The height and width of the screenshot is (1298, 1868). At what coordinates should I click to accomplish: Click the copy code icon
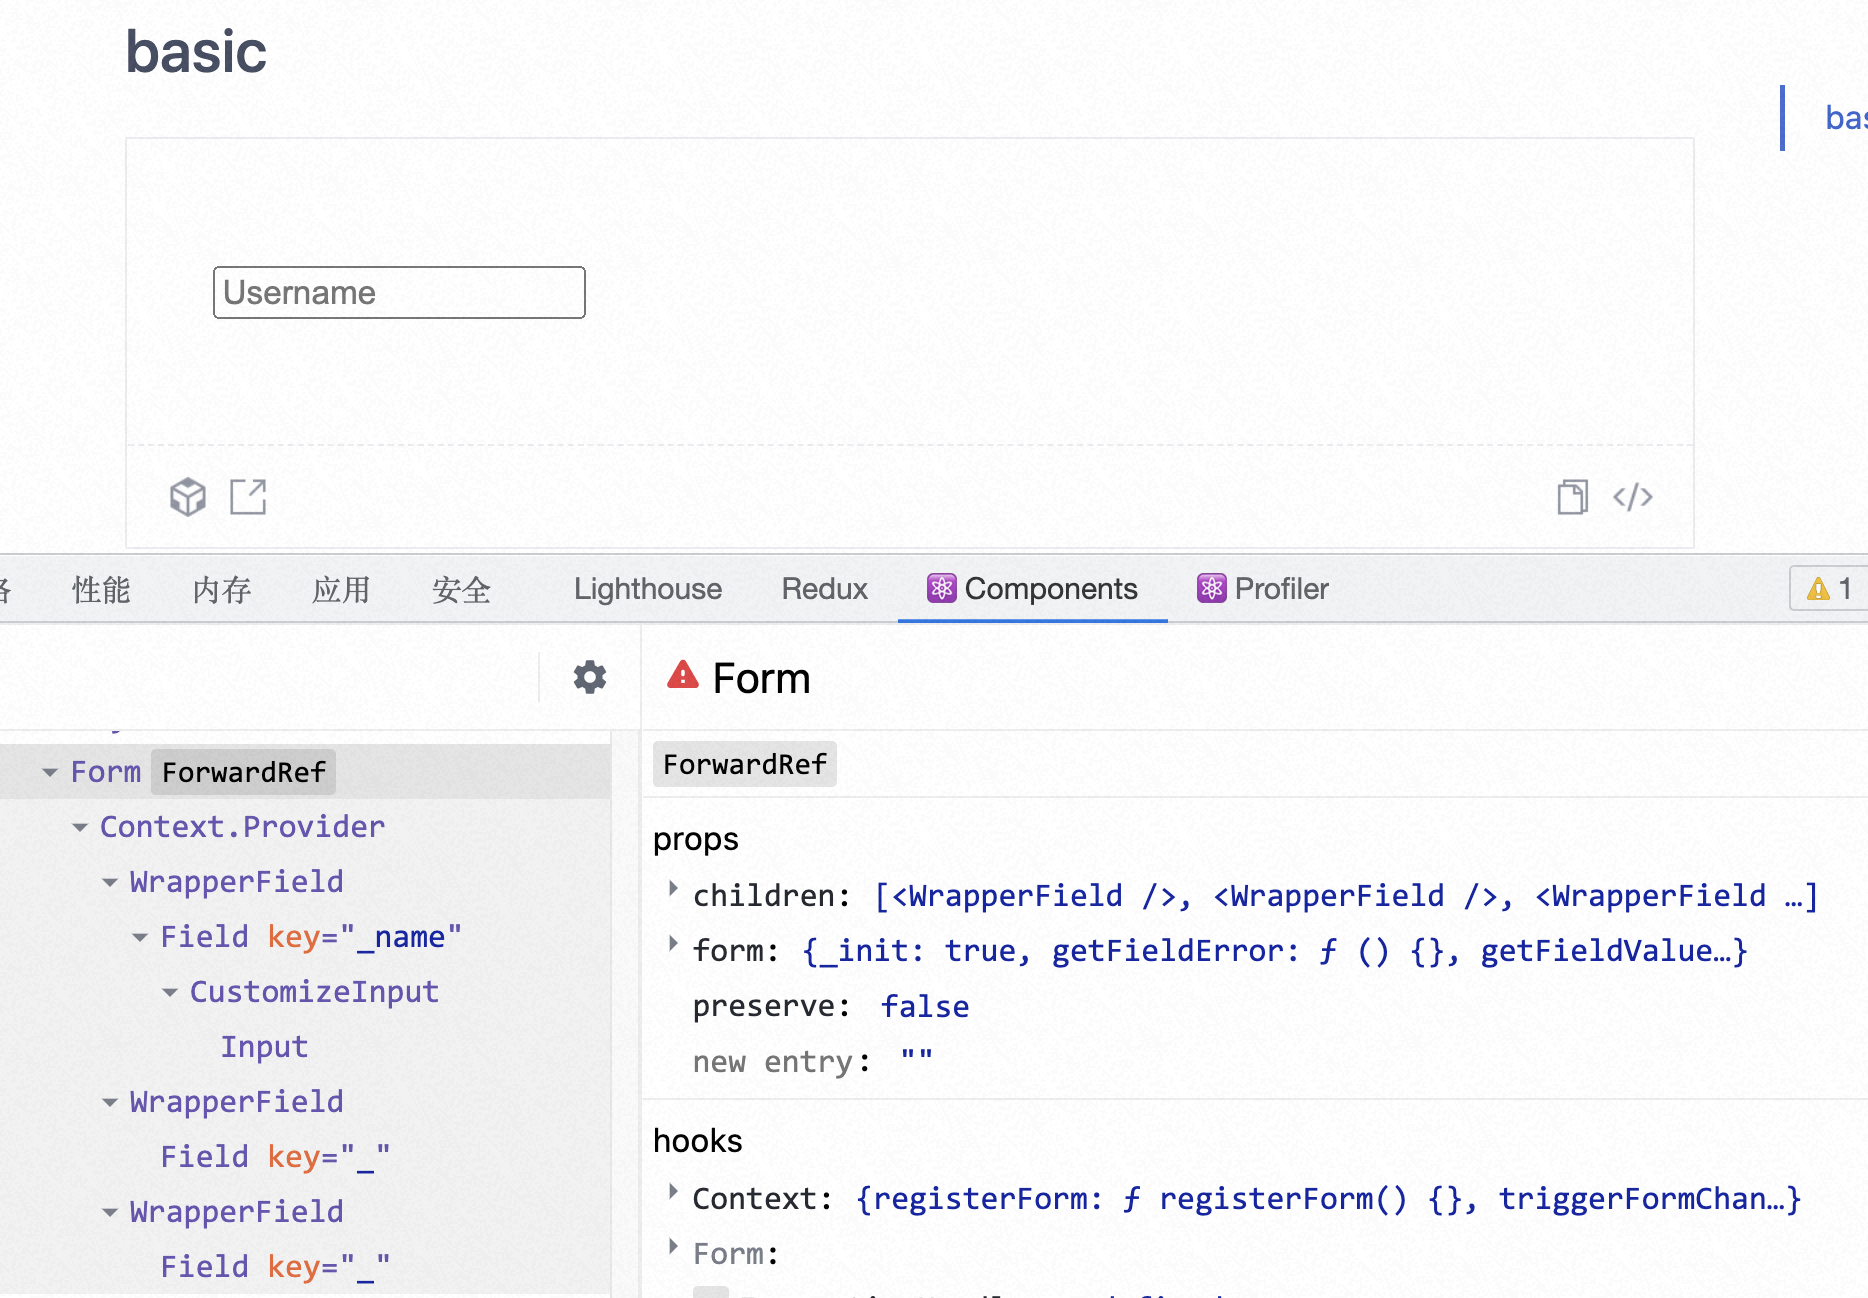(x=1572, y=496)
